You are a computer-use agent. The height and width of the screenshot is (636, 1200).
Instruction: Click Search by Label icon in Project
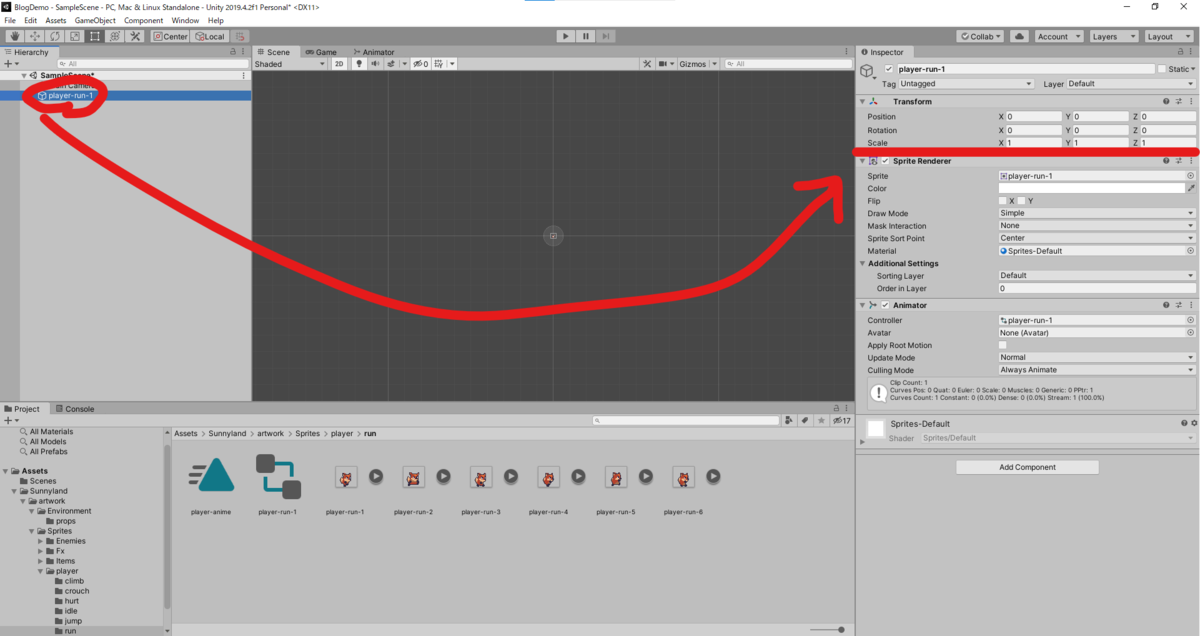tap(804, 421)
